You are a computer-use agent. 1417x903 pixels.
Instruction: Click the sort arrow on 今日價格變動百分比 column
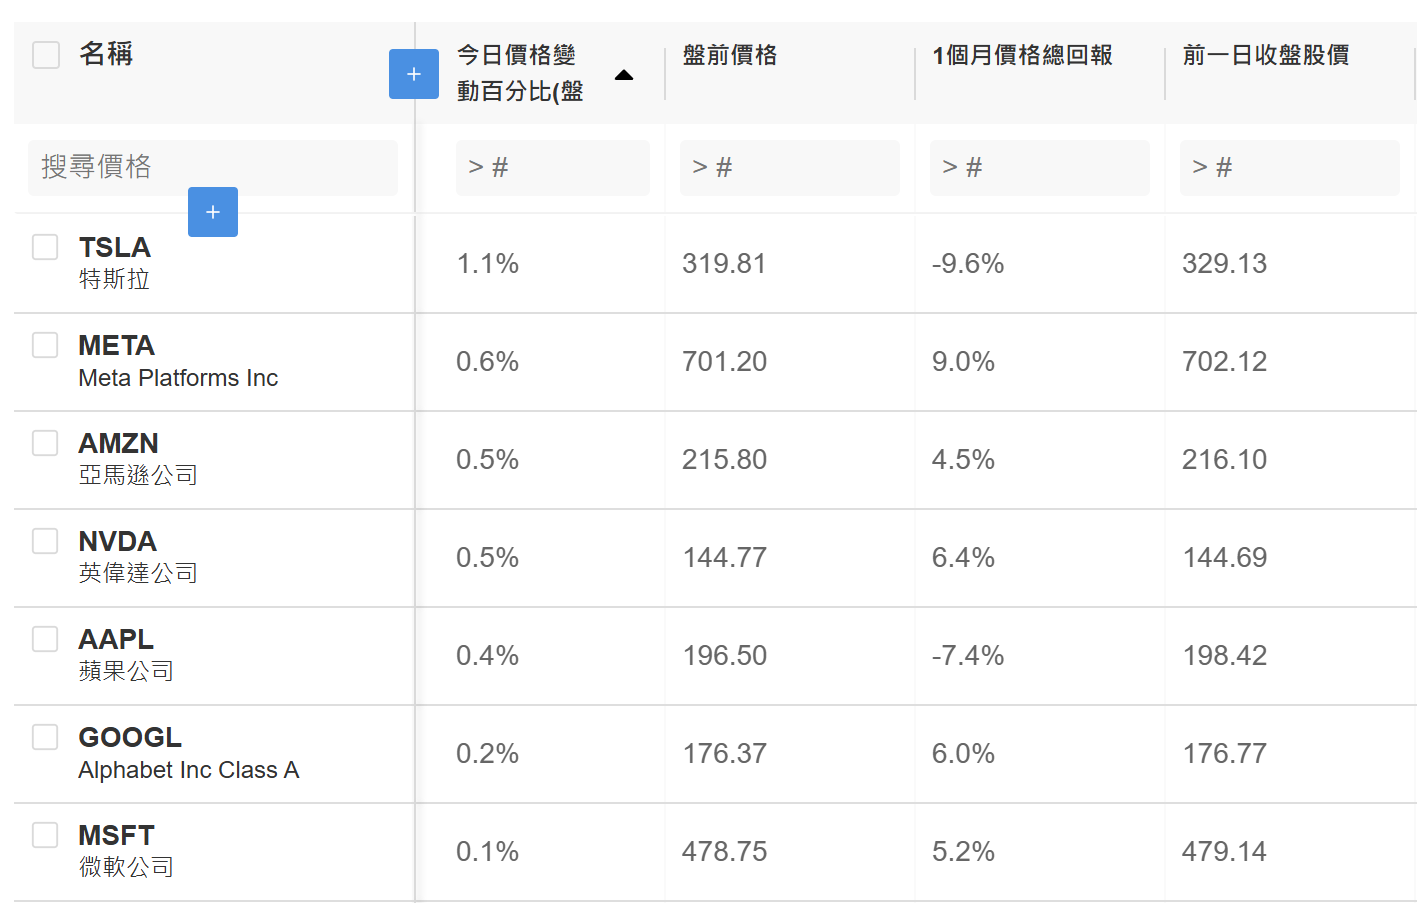[624, 75]
